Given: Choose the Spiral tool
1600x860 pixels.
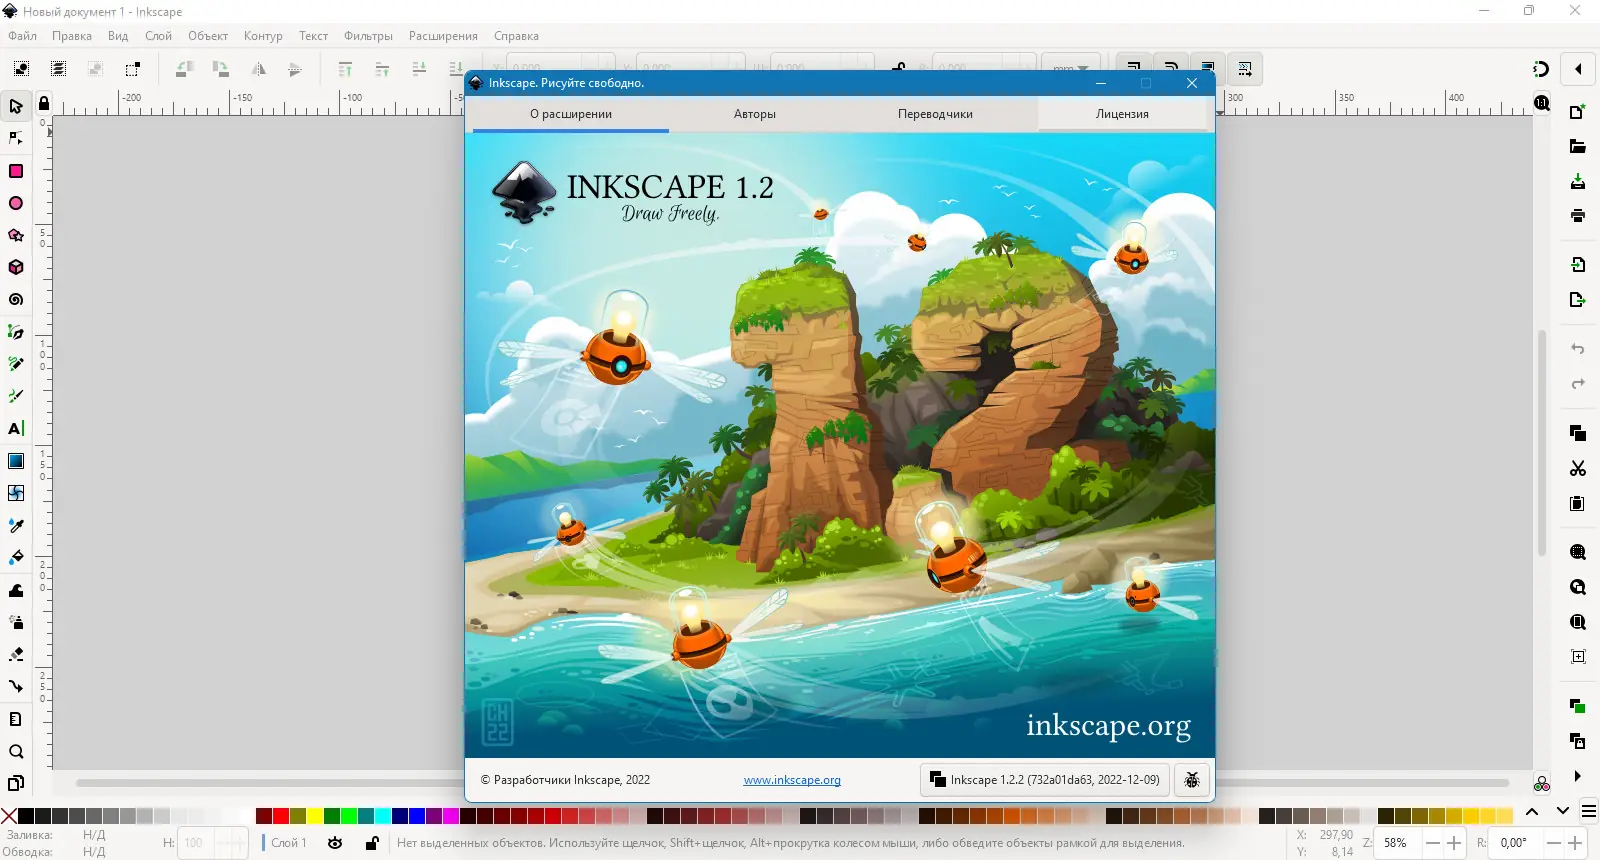Looking at the screenshot, I should (x=16, y=299).
